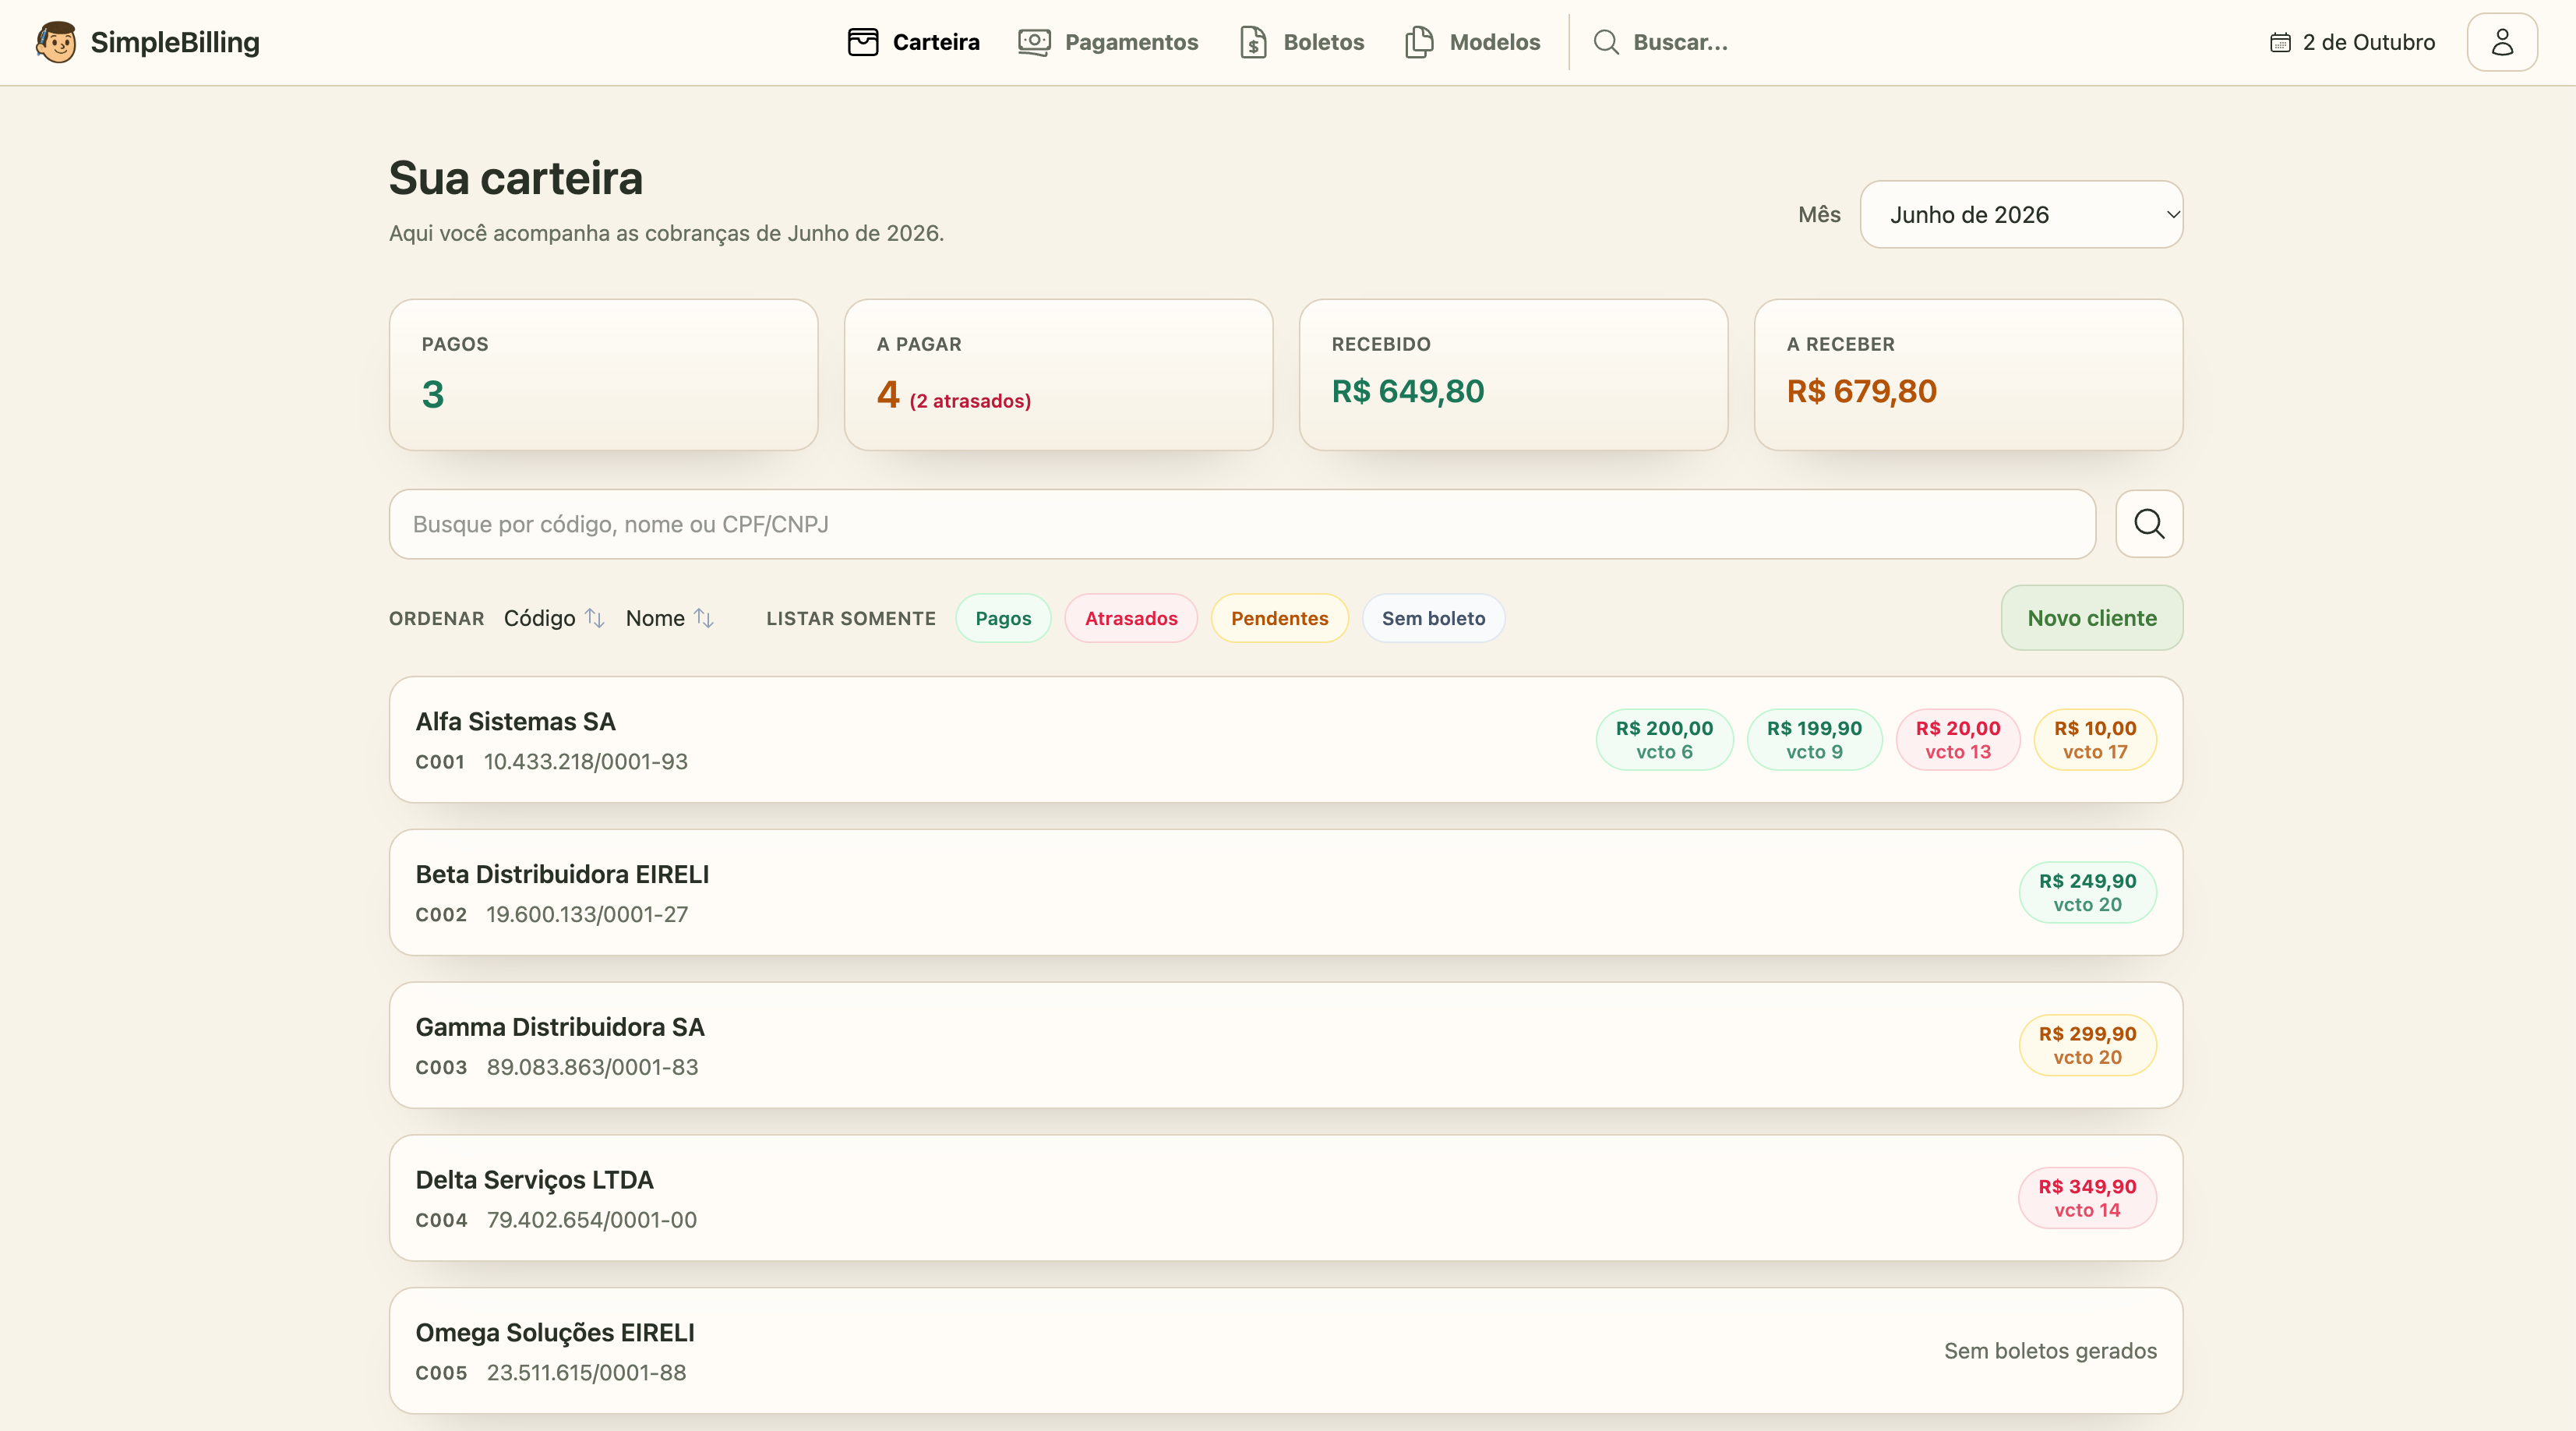Go to the Boletos tab
2576x1431 pixels.
[x=1301, y=42]
